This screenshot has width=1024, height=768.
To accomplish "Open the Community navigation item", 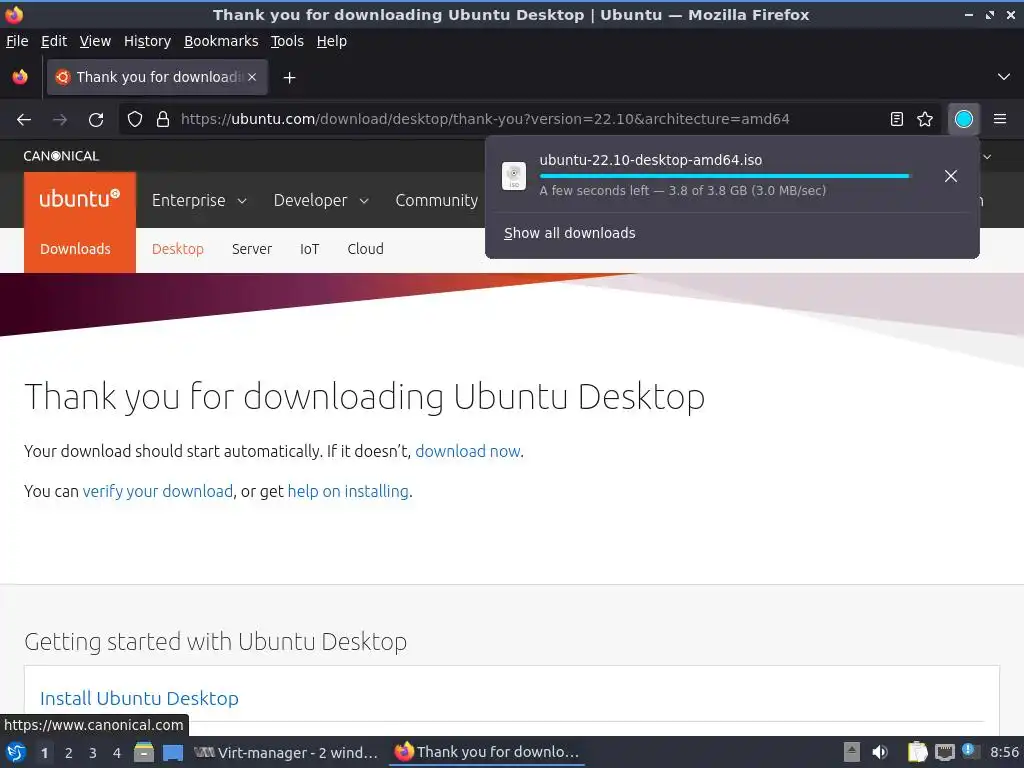I will pos(436,200).
